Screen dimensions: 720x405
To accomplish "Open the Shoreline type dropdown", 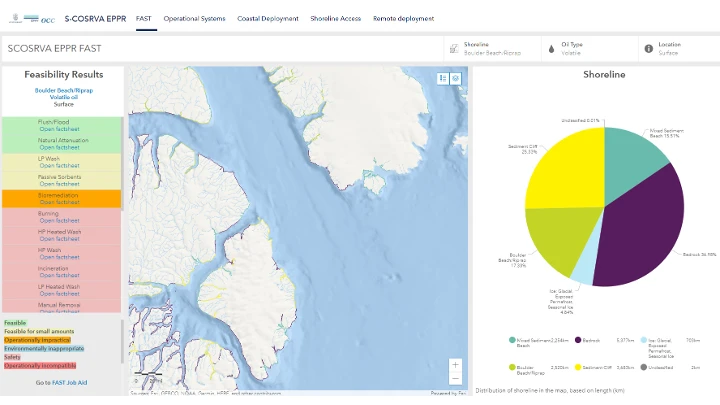I will [x=490, y=48].
